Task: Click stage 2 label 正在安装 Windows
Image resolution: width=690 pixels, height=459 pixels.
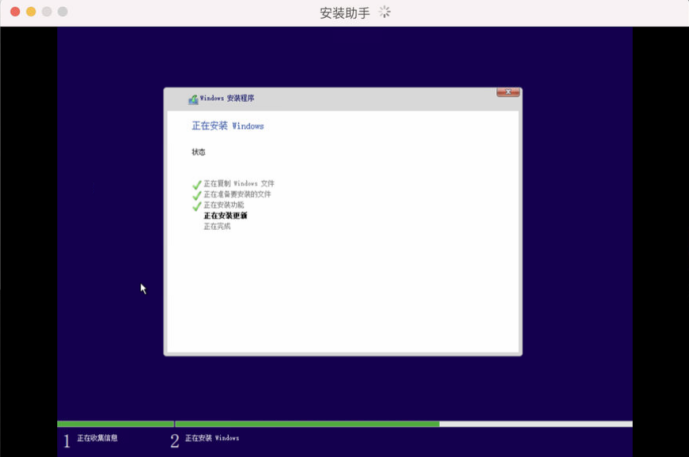Action: coord(212,438)
